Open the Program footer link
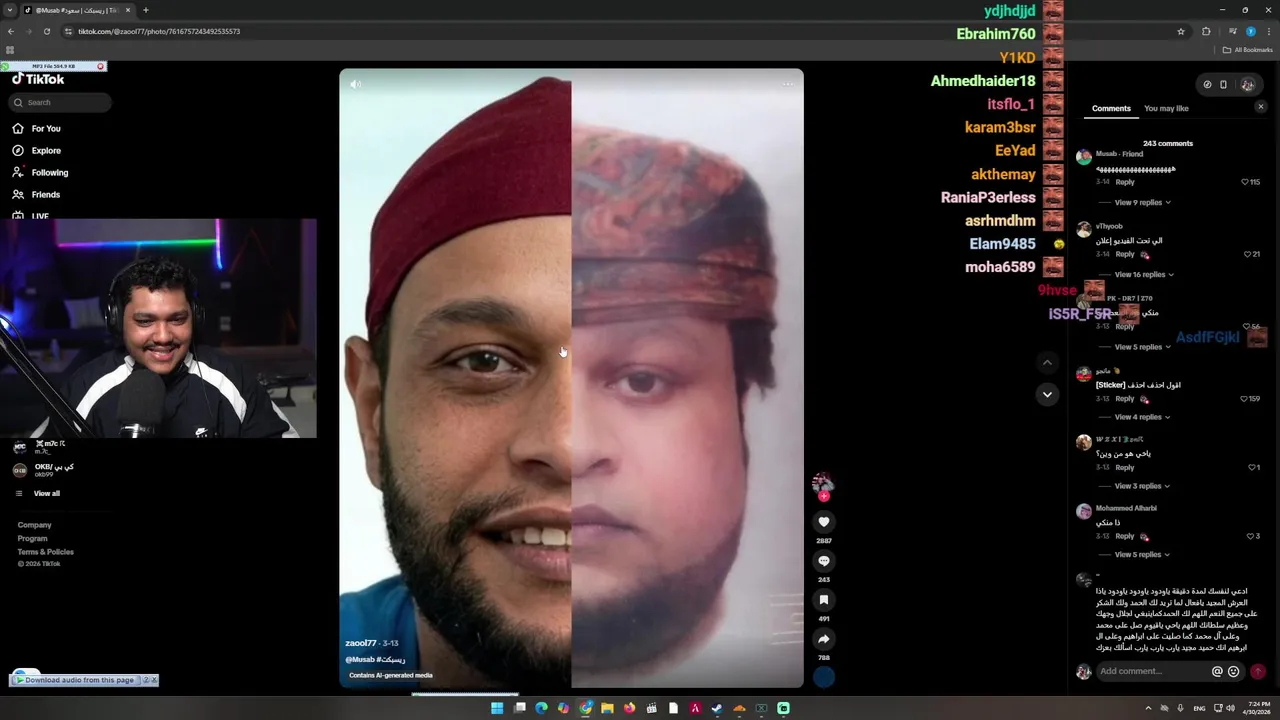 32,538
